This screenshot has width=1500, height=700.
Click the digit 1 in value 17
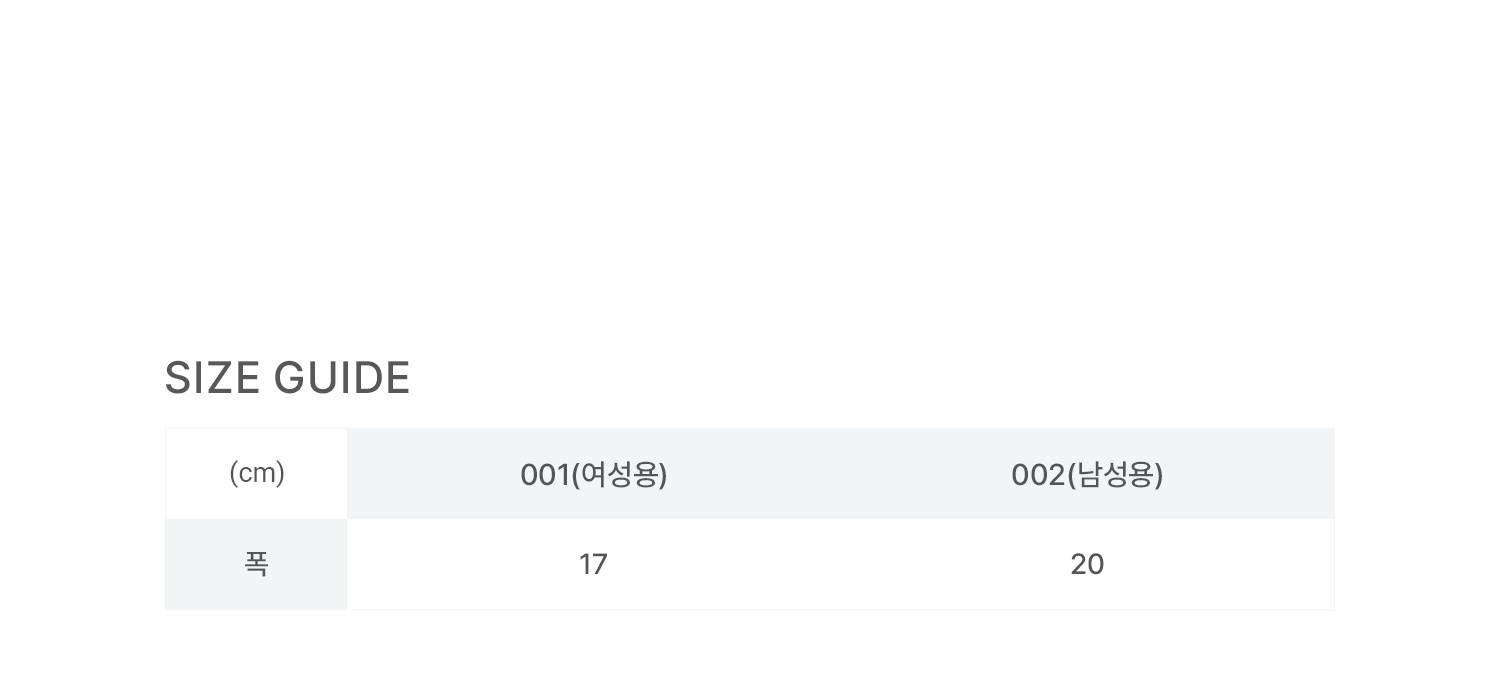(x=585, y=565)
